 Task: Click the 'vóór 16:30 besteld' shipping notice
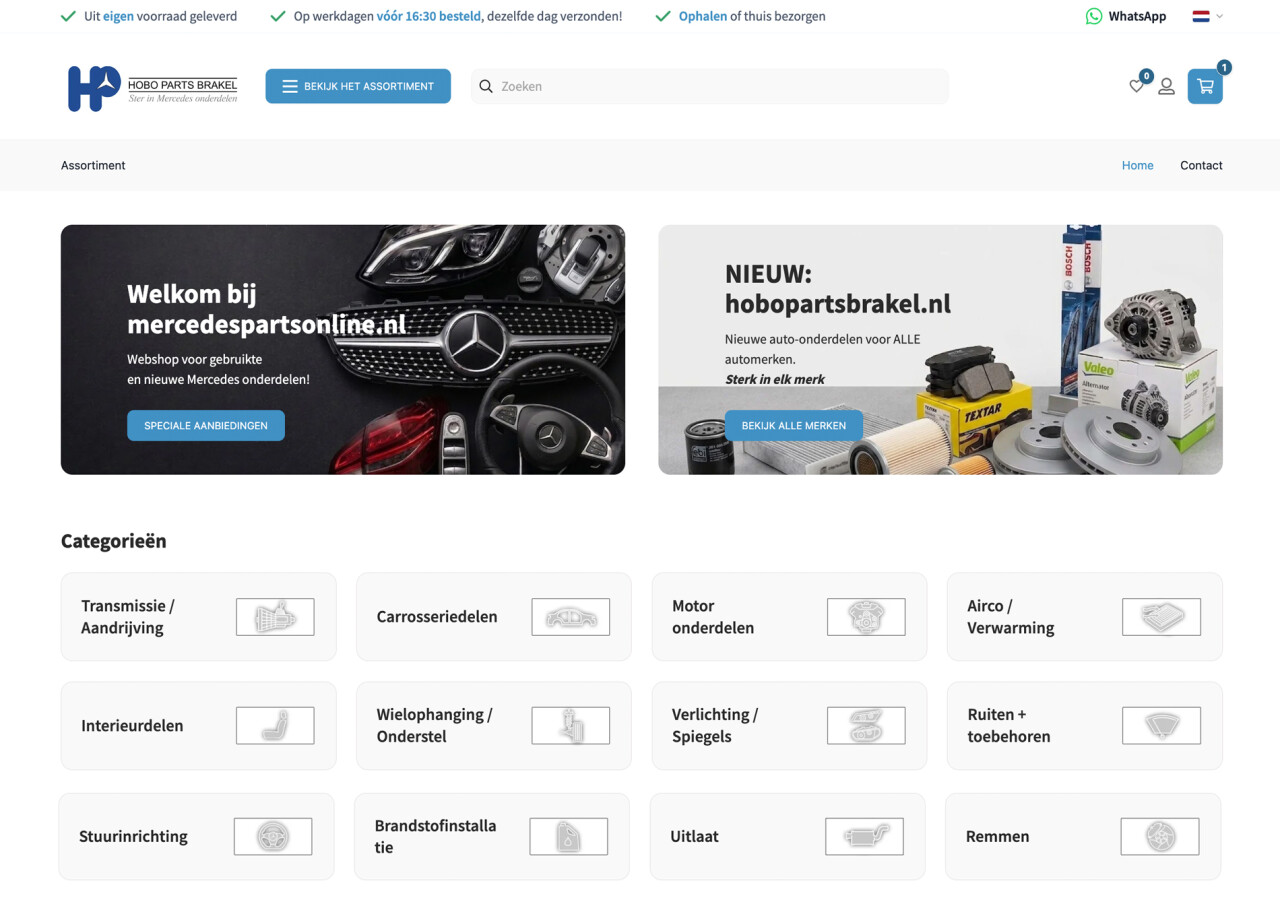tap(429, 16)
